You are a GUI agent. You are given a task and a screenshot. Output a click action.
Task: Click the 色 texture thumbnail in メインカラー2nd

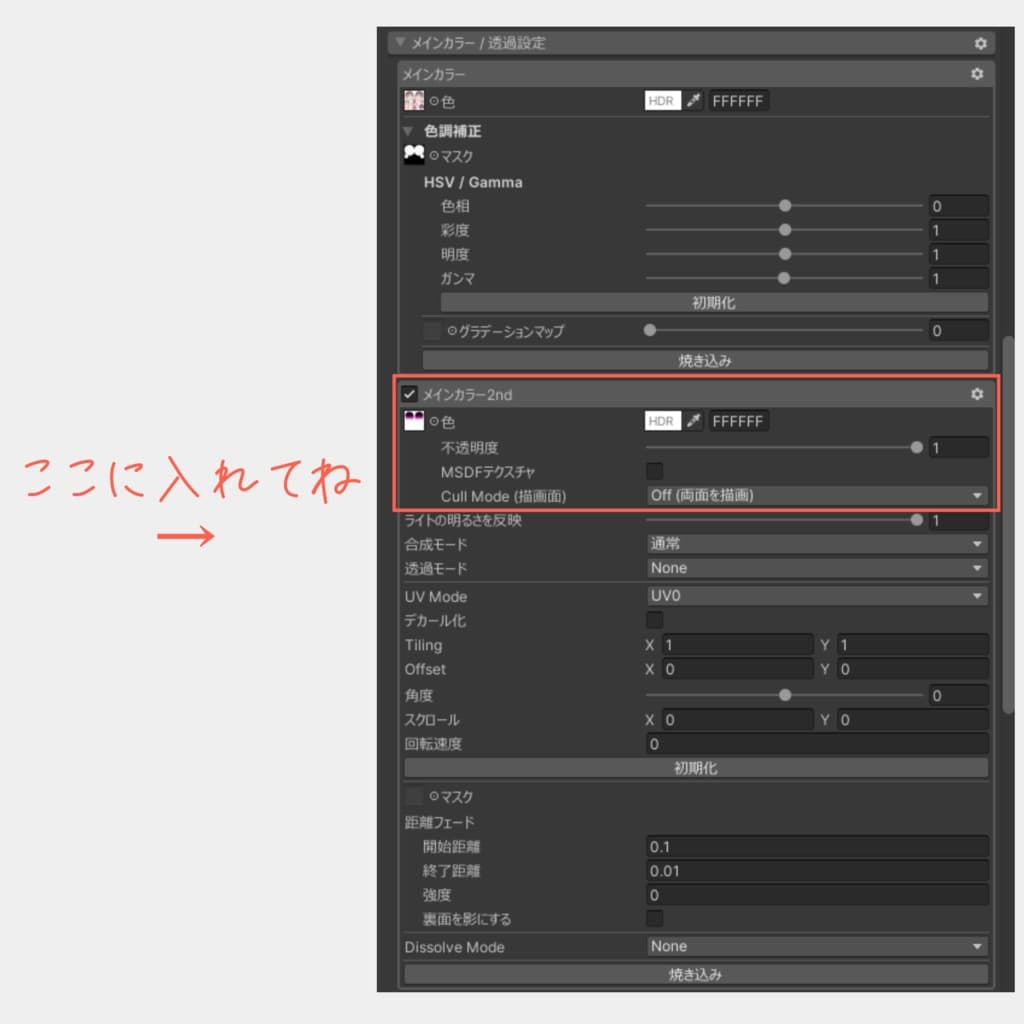tap(415, 421)
